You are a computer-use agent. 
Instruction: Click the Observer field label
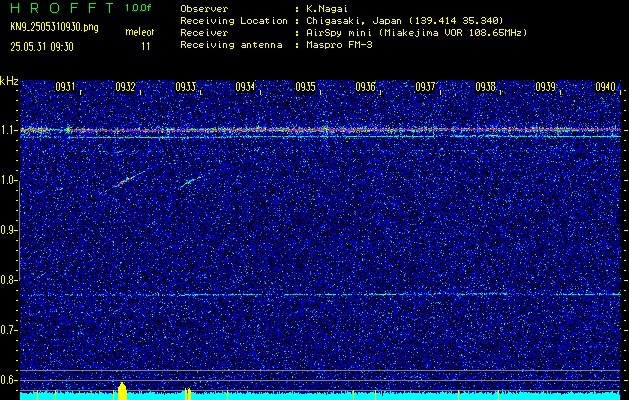tap(204, 9)
